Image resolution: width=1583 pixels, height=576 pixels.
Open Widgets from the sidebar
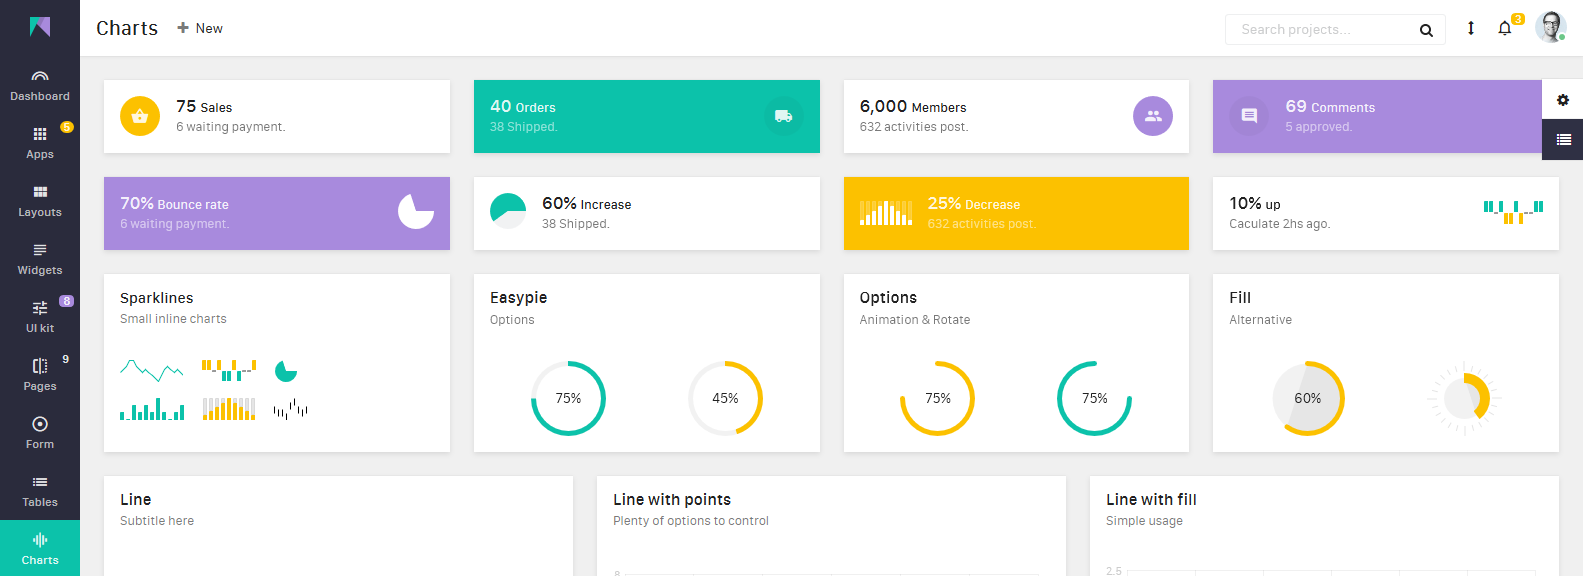[x=40, y=259]
